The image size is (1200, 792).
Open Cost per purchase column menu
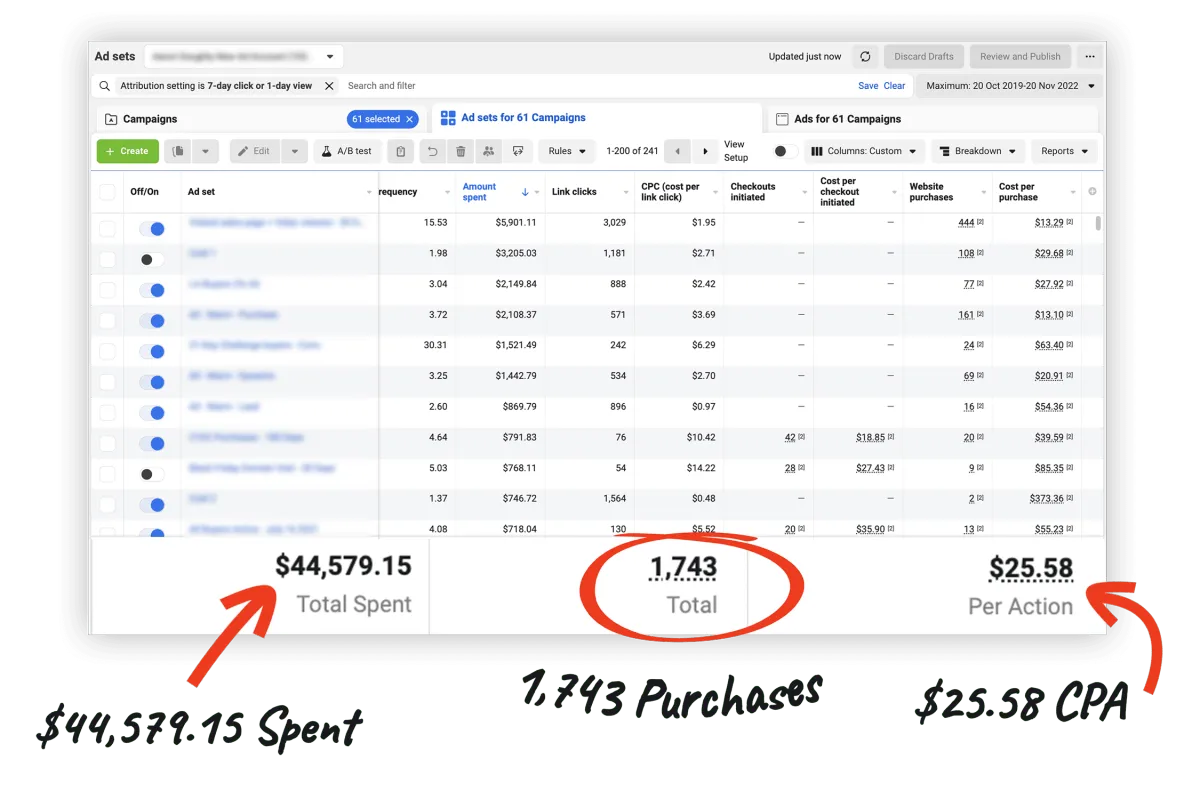(1074, 192)
